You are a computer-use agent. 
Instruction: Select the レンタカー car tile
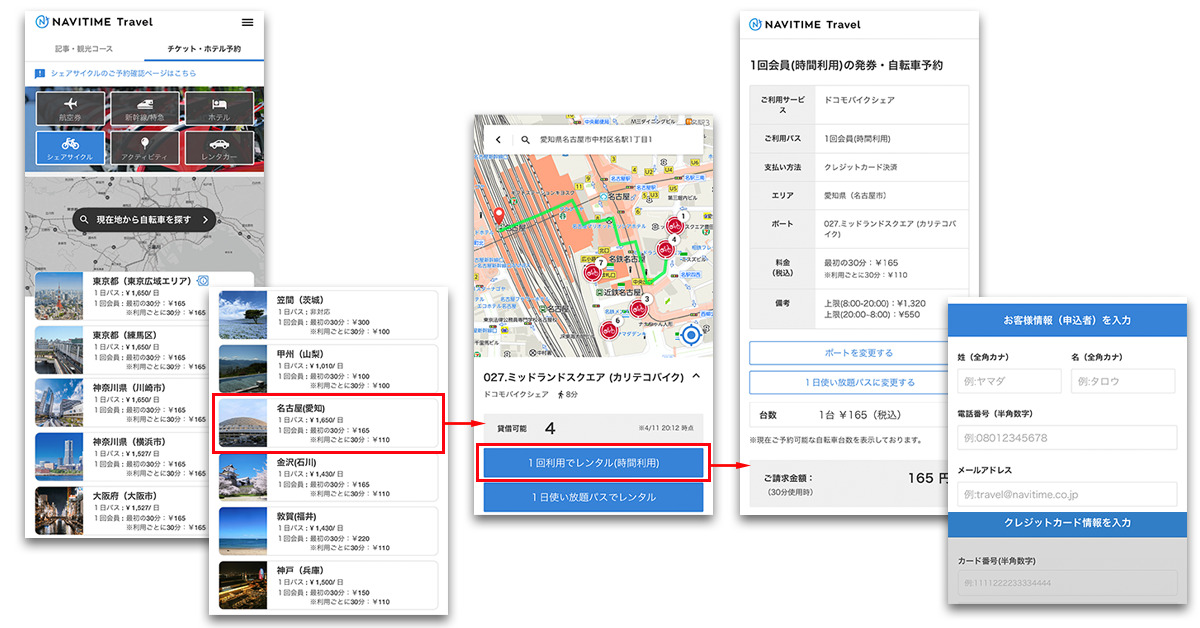coord(220,148)
